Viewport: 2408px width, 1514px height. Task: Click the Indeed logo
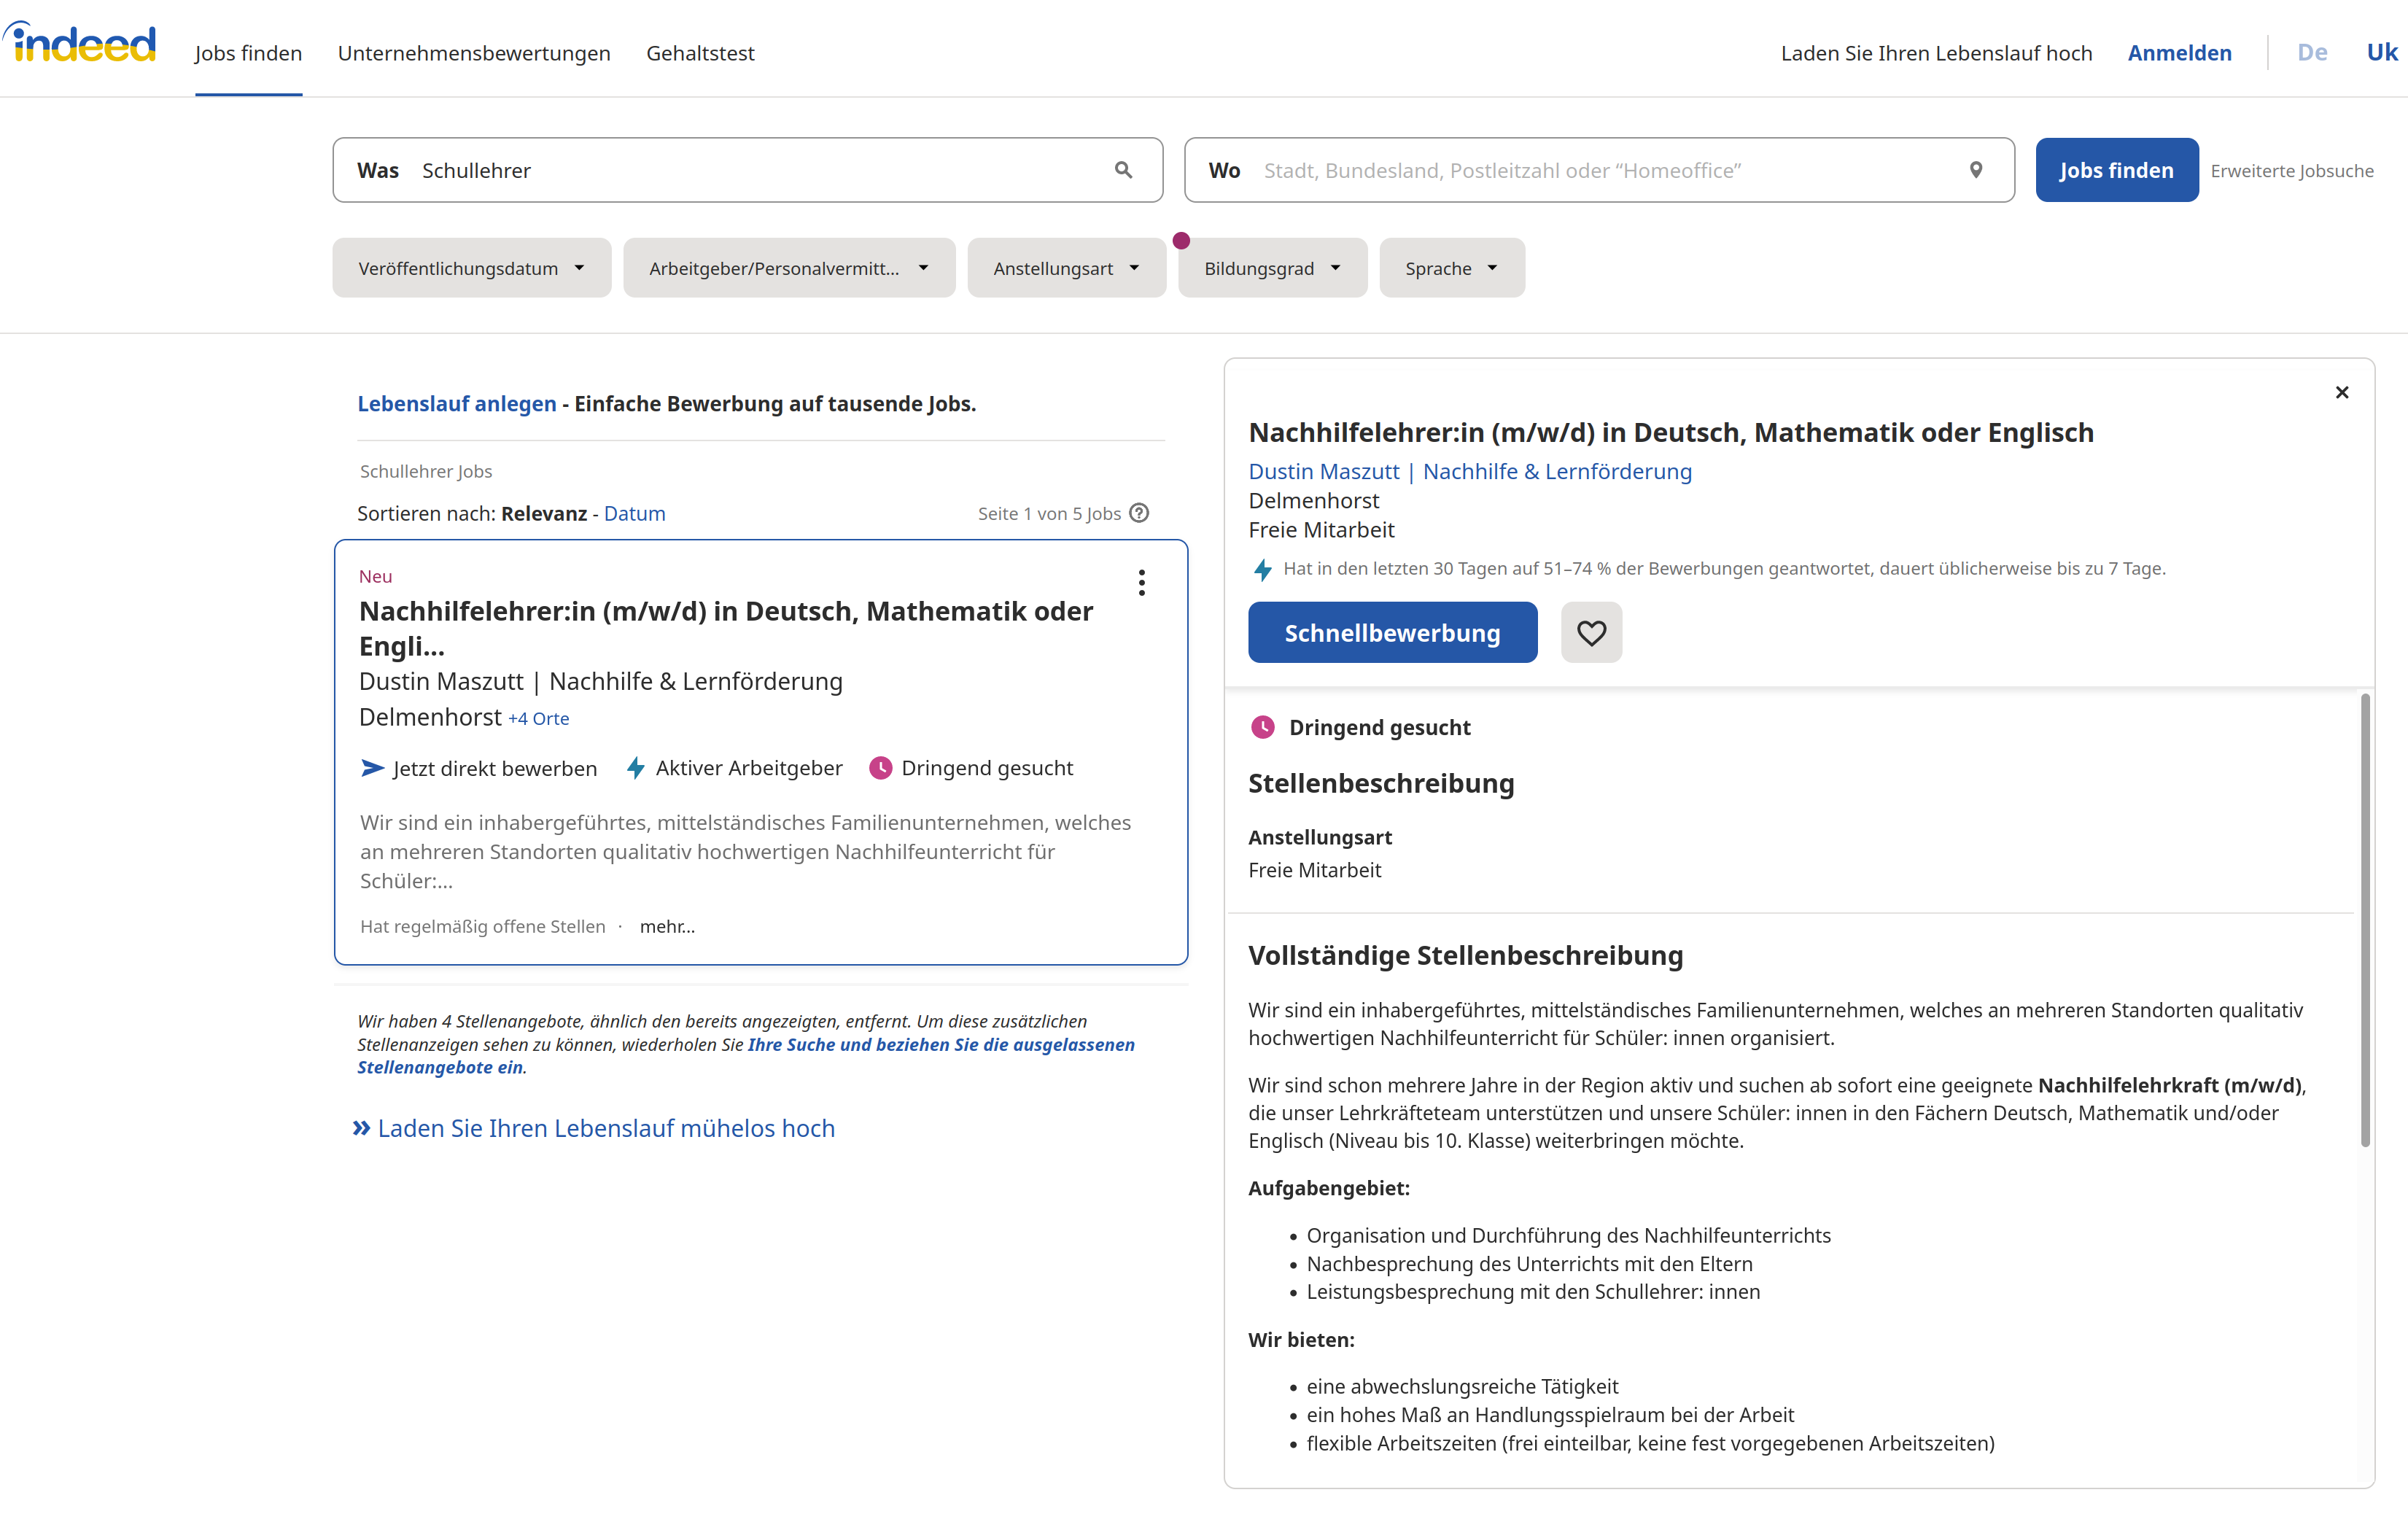tap(80, 44)
